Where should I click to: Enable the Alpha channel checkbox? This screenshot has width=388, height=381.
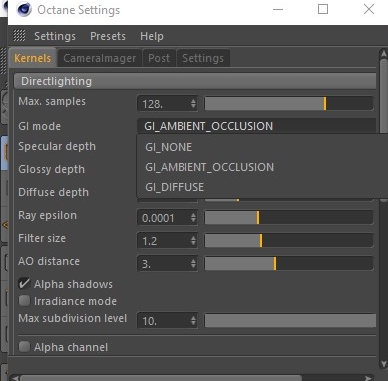[24, 347]
